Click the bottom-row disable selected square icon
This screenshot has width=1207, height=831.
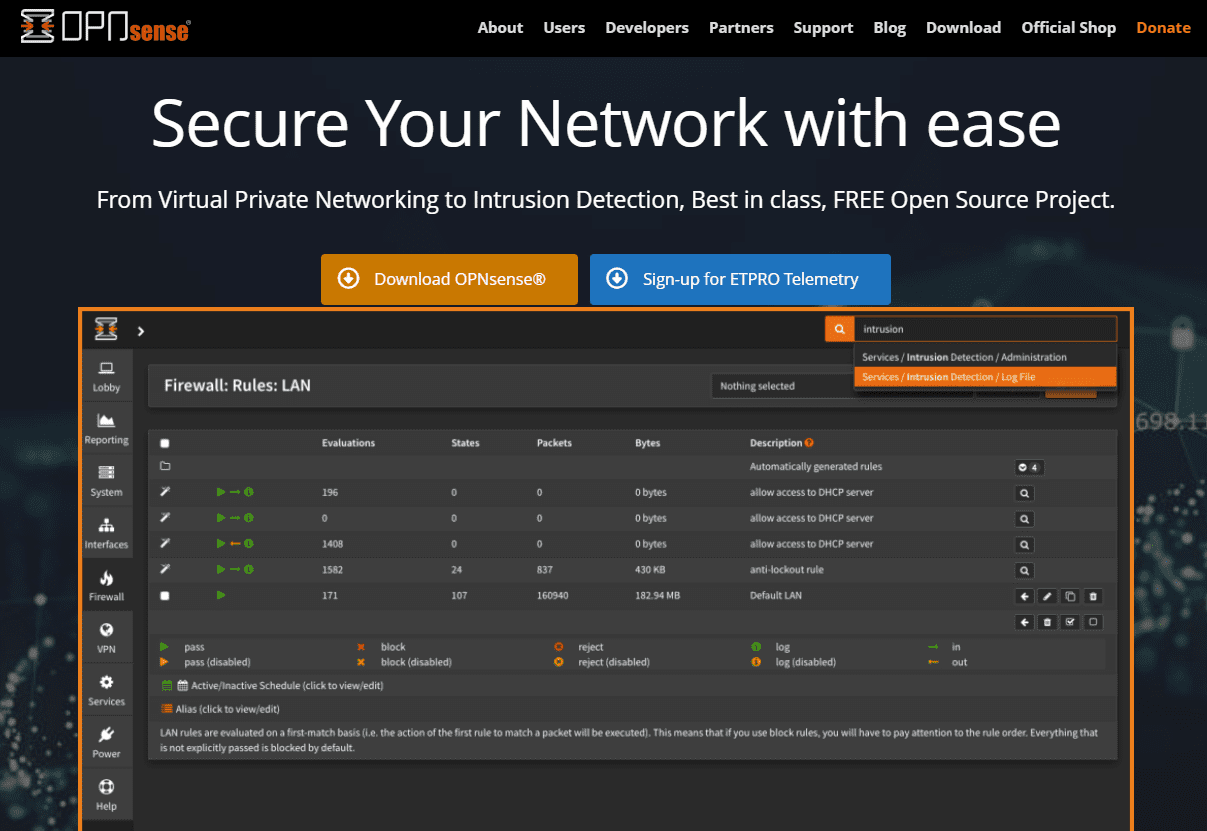point(1093,622)
